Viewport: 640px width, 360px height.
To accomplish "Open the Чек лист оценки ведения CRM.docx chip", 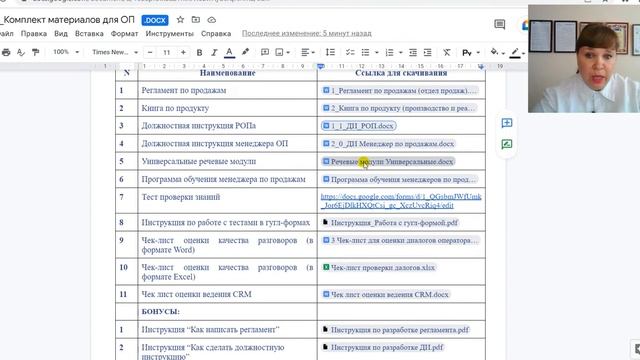I will pyautogui.click(x=386, y=294).
